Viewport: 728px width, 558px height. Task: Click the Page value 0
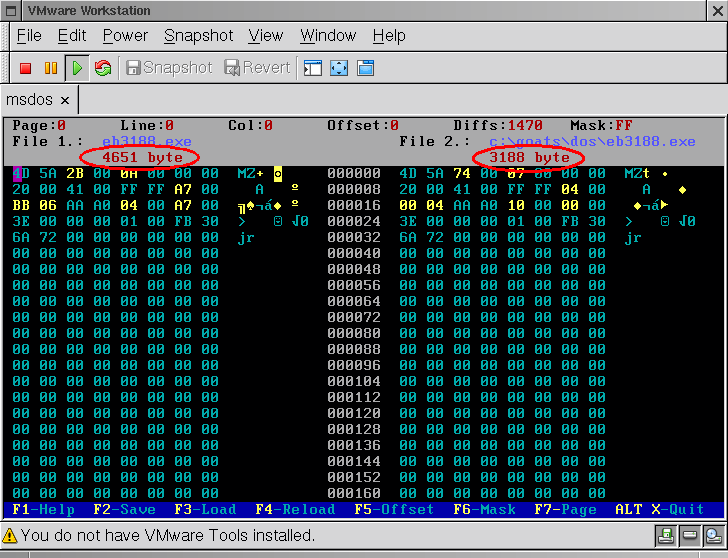click(x=61, y=125)
